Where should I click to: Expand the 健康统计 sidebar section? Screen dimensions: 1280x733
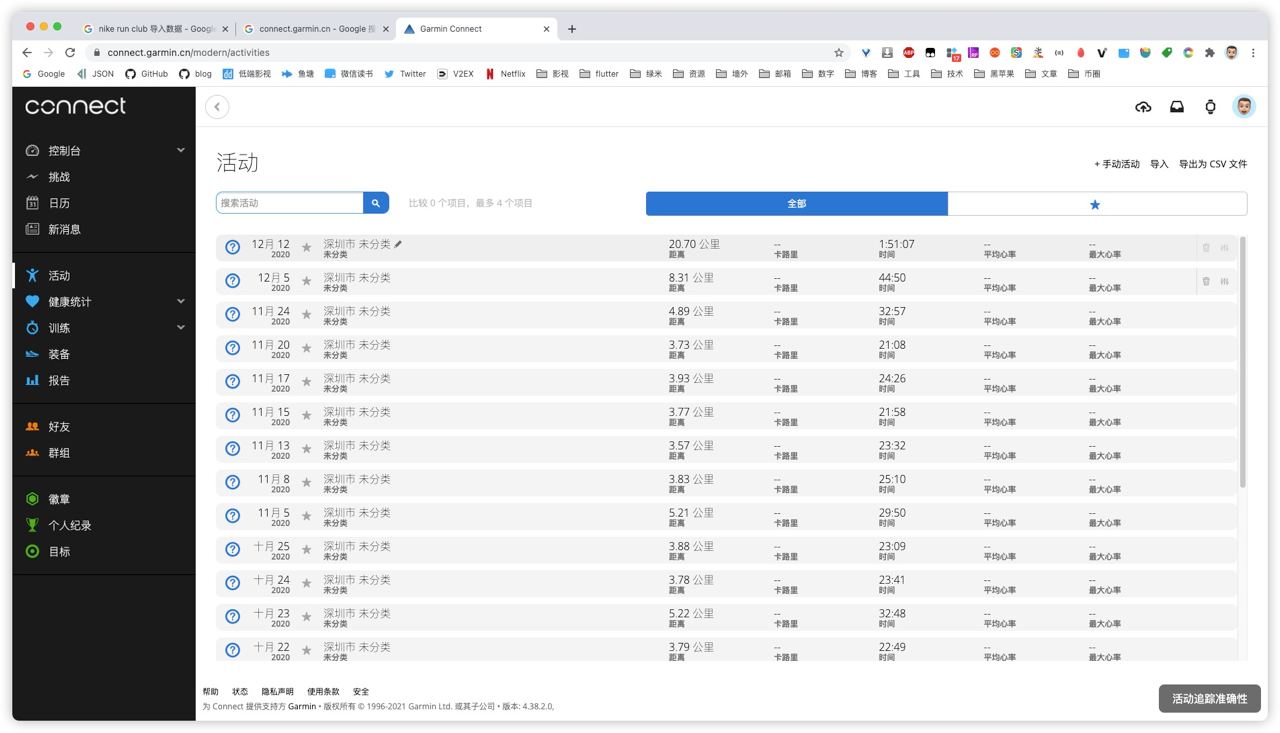coord(181,301)
